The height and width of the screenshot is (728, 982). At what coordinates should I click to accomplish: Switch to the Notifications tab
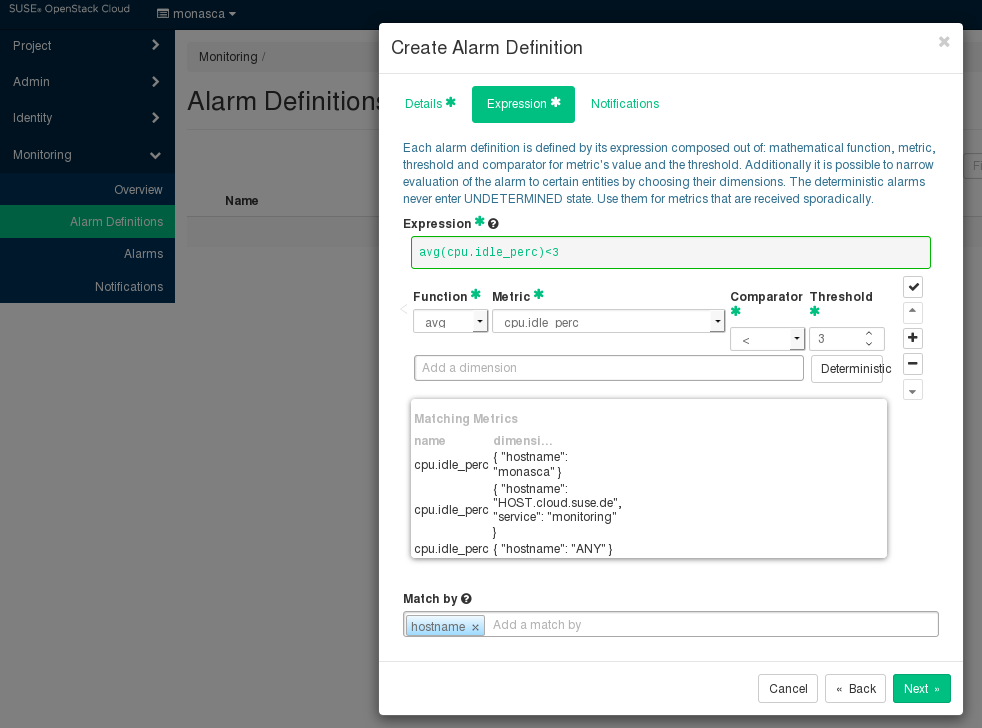(625, 104)
